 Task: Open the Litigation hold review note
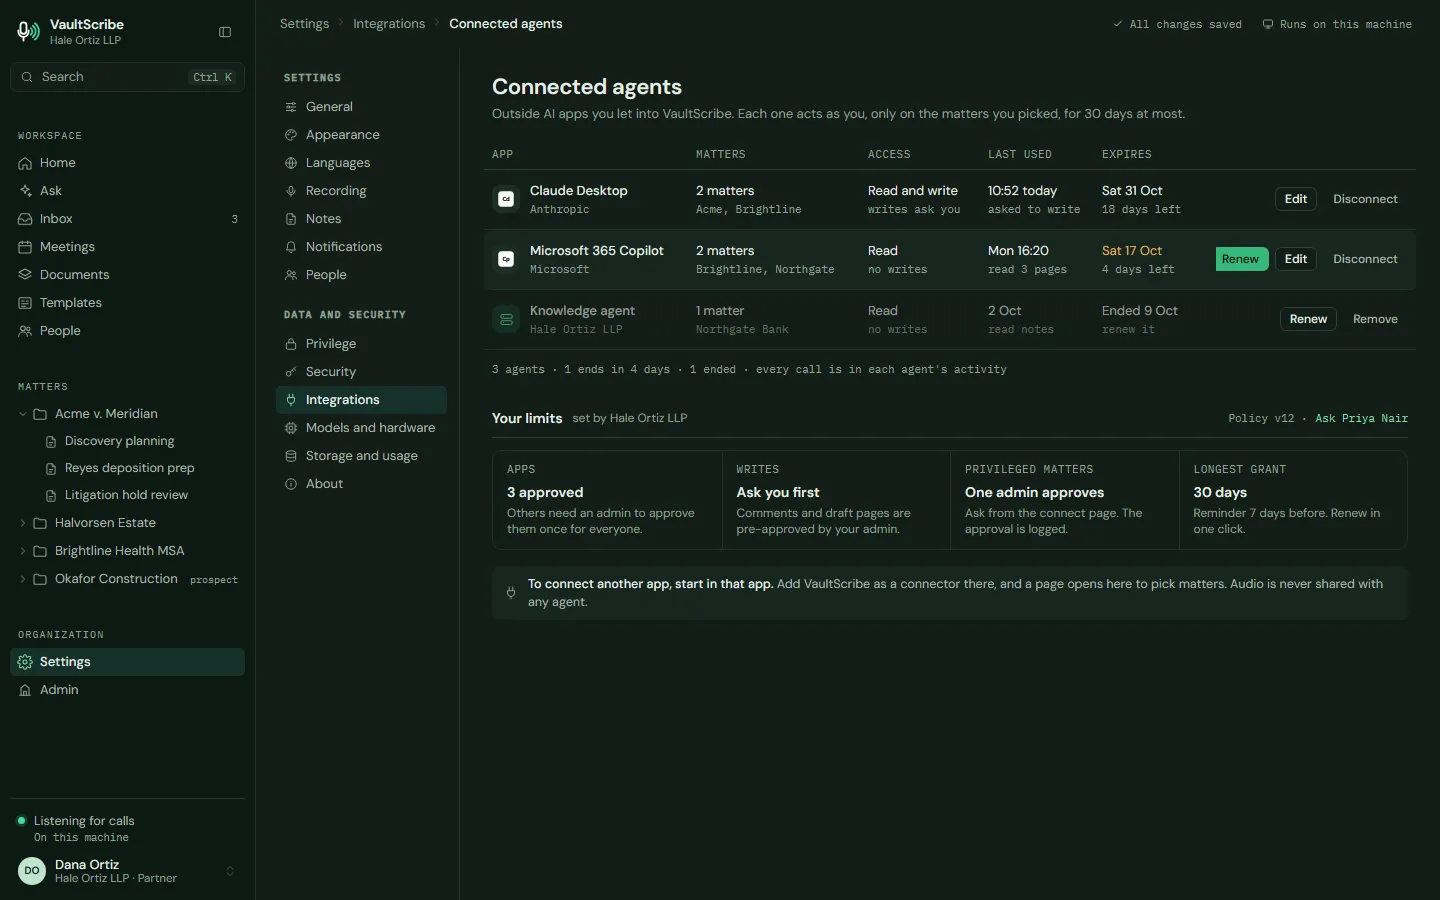126,495
